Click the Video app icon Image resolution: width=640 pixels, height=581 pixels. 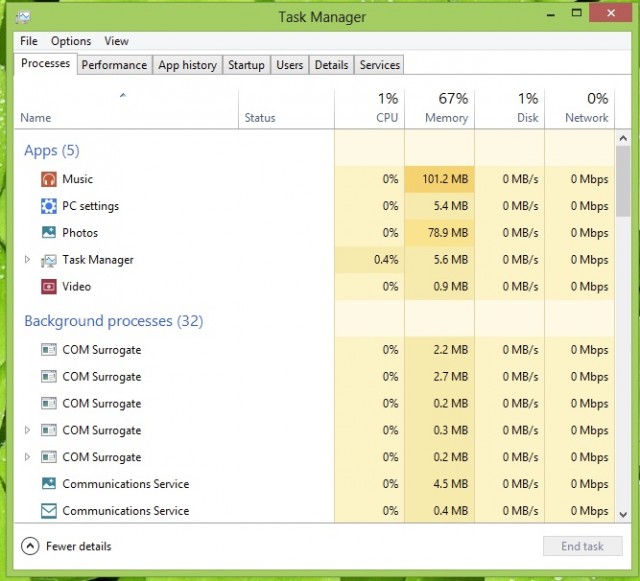point(49,287)
